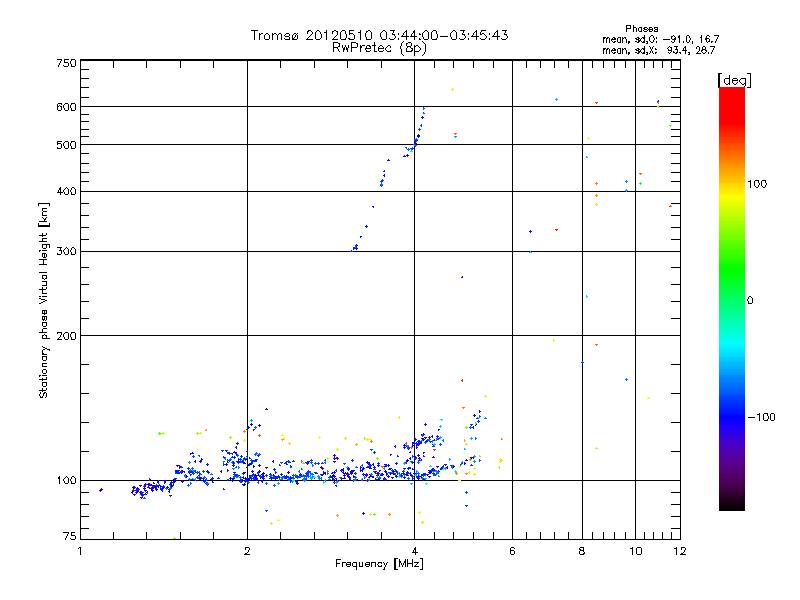Image resolution: width=800 pixels, height=600 pixels.
Task: Click the blue trace start point at 300 km
Action: point(352,251)
